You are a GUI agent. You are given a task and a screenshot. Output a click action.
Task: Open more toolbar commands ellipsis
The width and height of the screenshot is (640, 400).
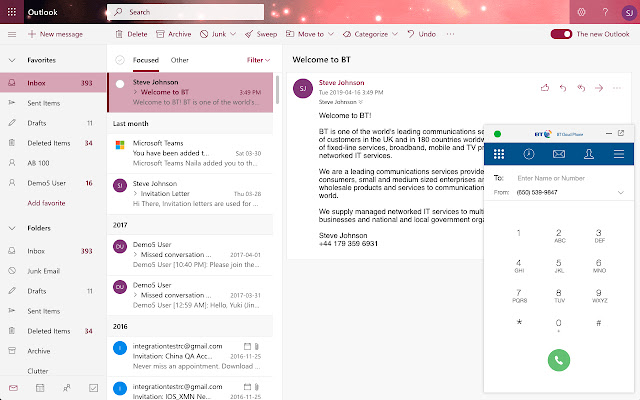point(450,34)
